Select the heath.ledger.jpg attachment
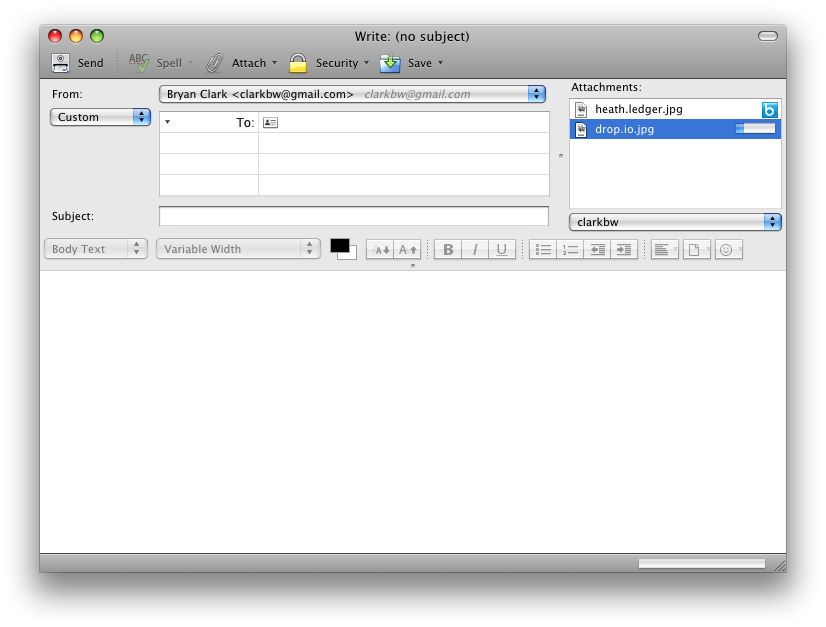 (675, 109)
